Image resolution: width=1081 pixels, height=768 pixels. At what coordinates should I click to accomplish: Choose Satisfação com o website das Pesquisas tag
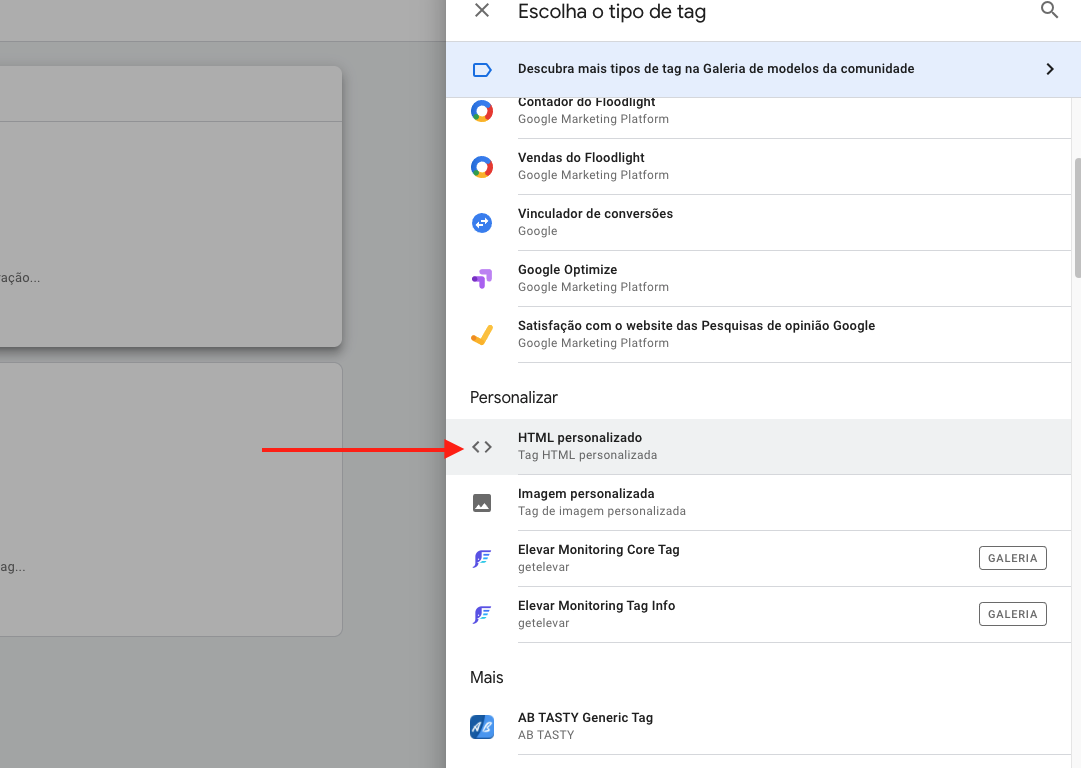[x=758, y=334]
